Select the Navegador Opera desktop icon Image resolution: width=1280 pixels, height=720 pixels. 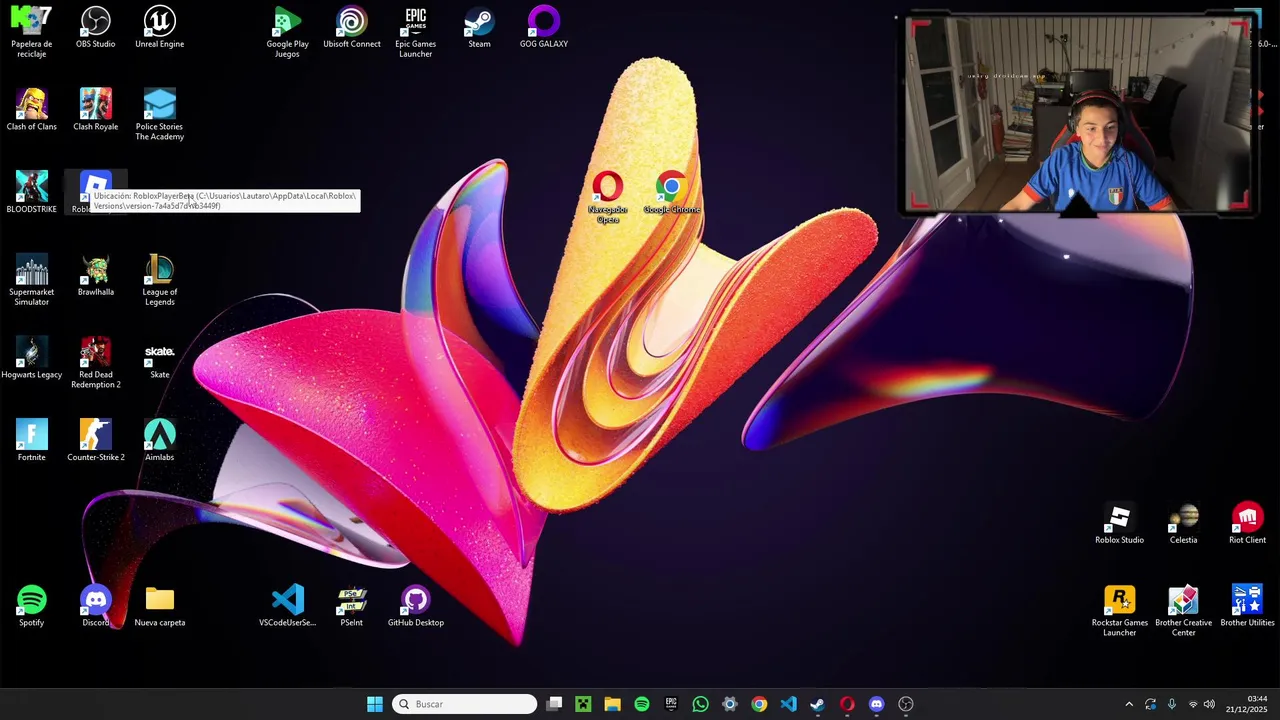click(x=608, y=197)
